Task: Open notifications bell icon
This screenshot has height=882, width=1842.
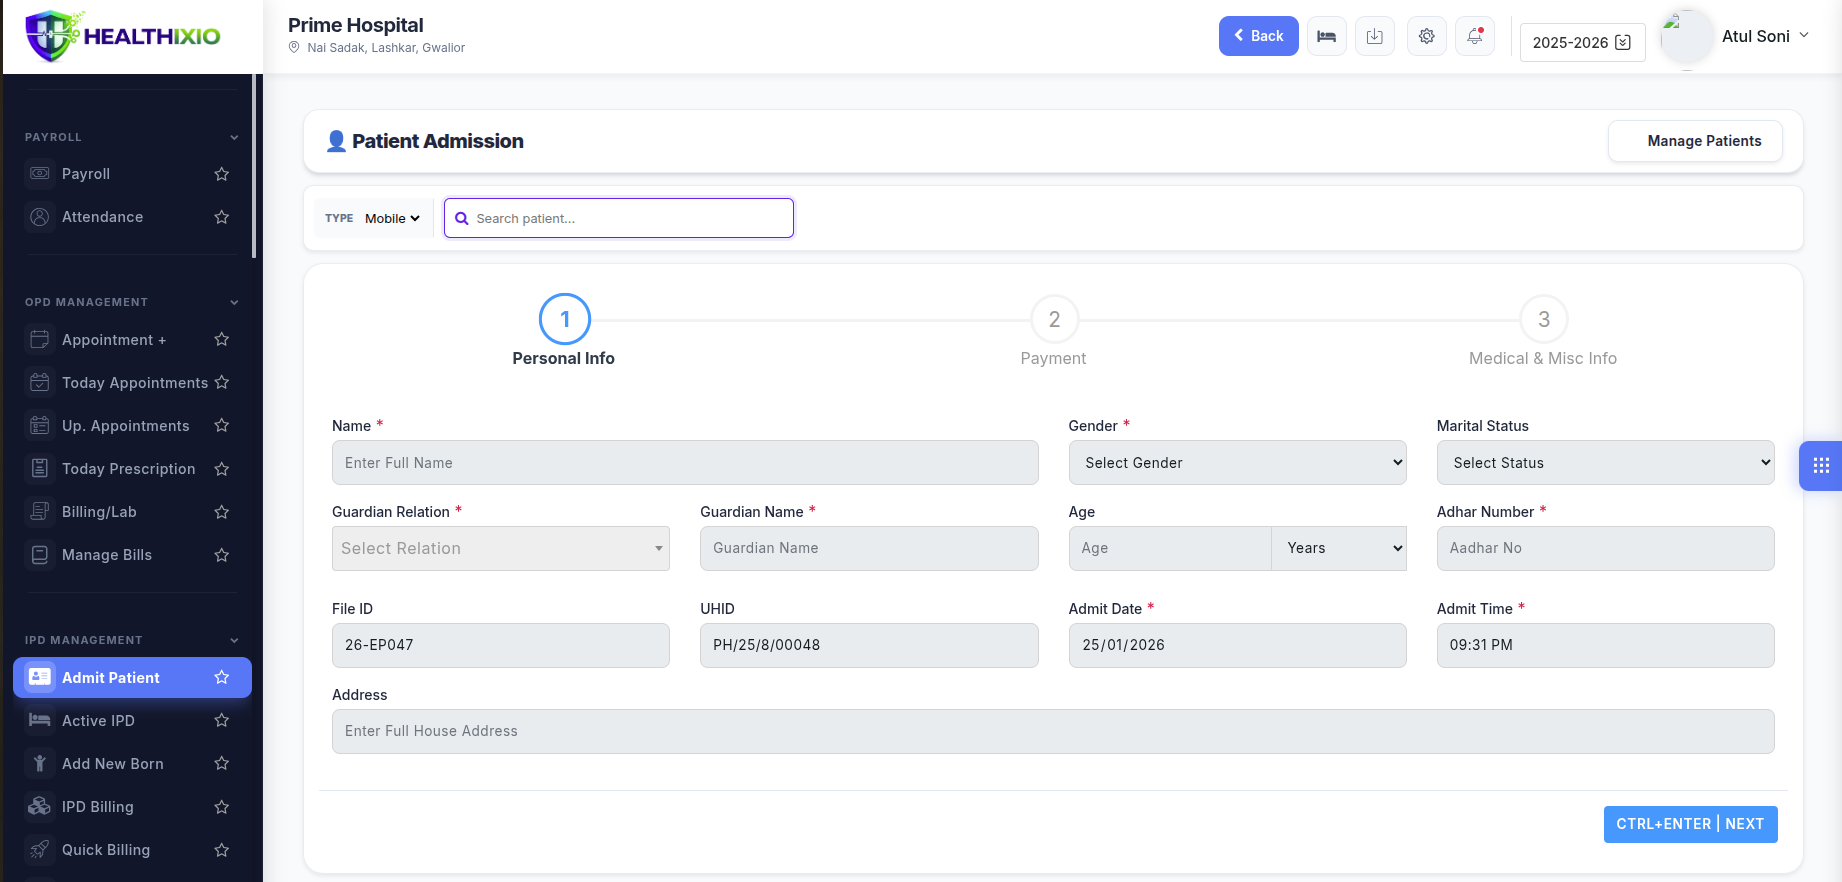Action: click(1475, 36)
